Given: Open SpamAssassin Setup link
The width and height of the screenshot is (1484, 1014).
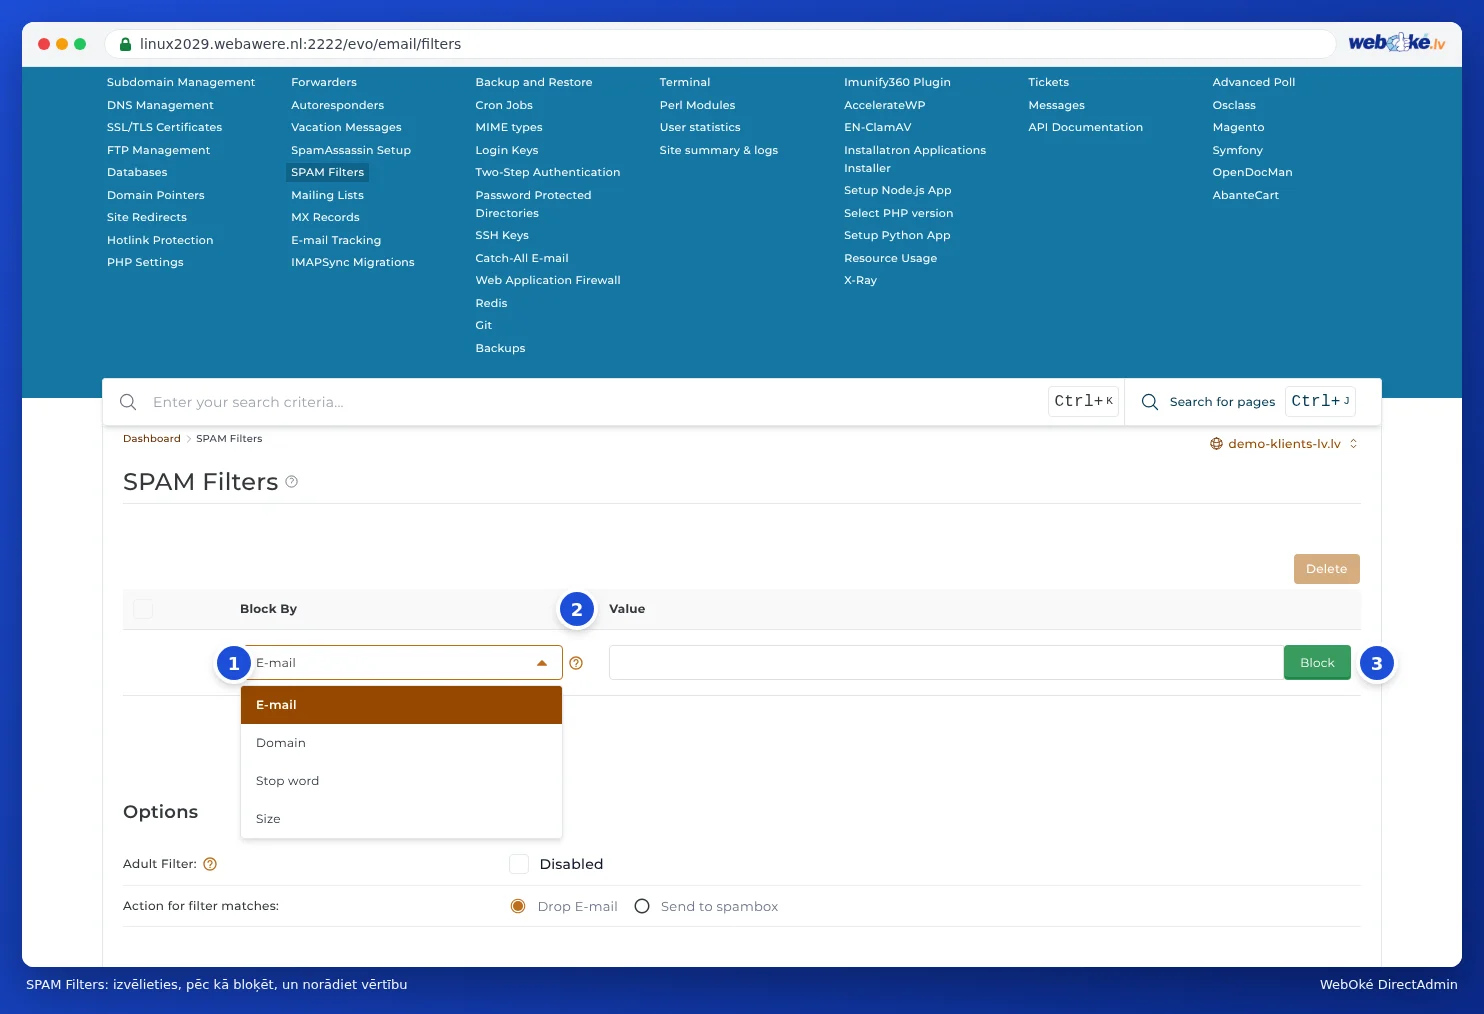Looking at the screenshot, I should pyautogui.click(x=351, y=150).
